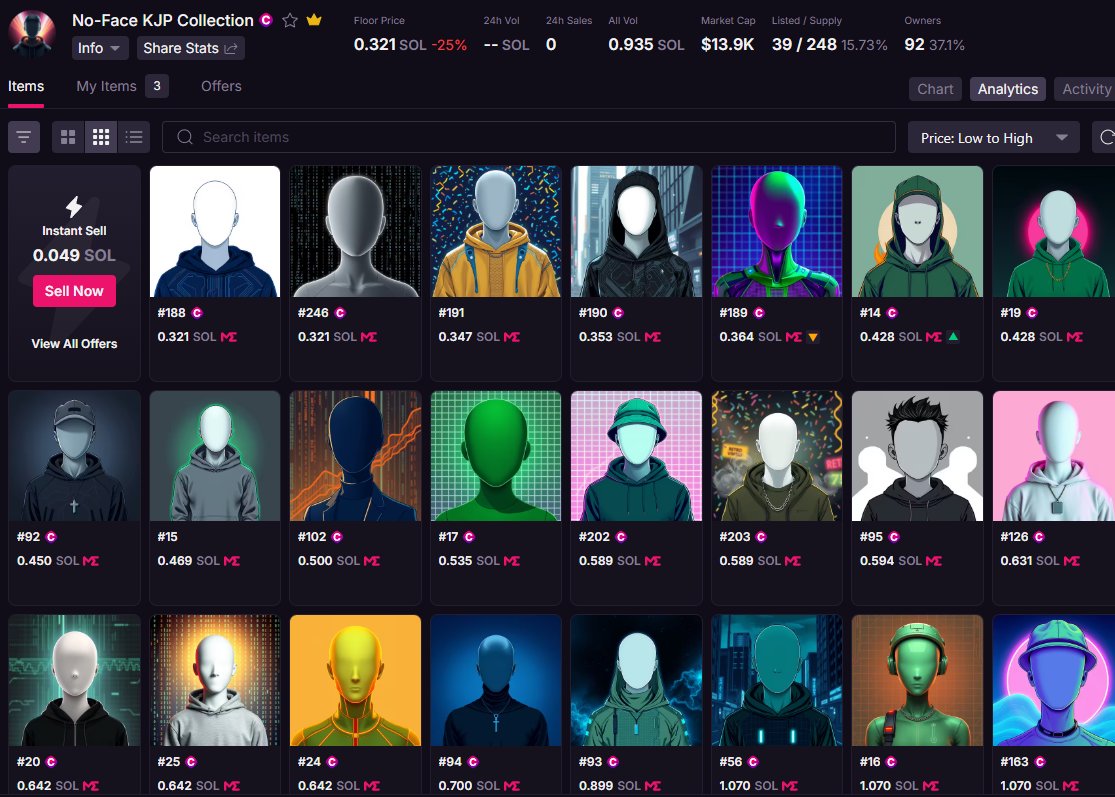Click the badge icon next to #202
The image size is (1115, 797).
(x=621, y=537)
